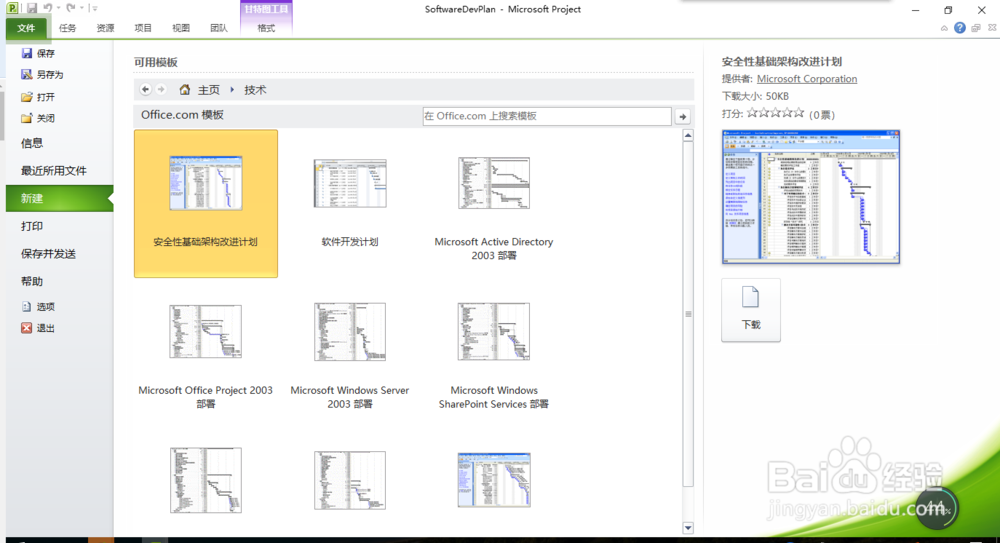Open the Microsoft Corporation provider link
The image size is (1000, 543).
click(807, 78)
